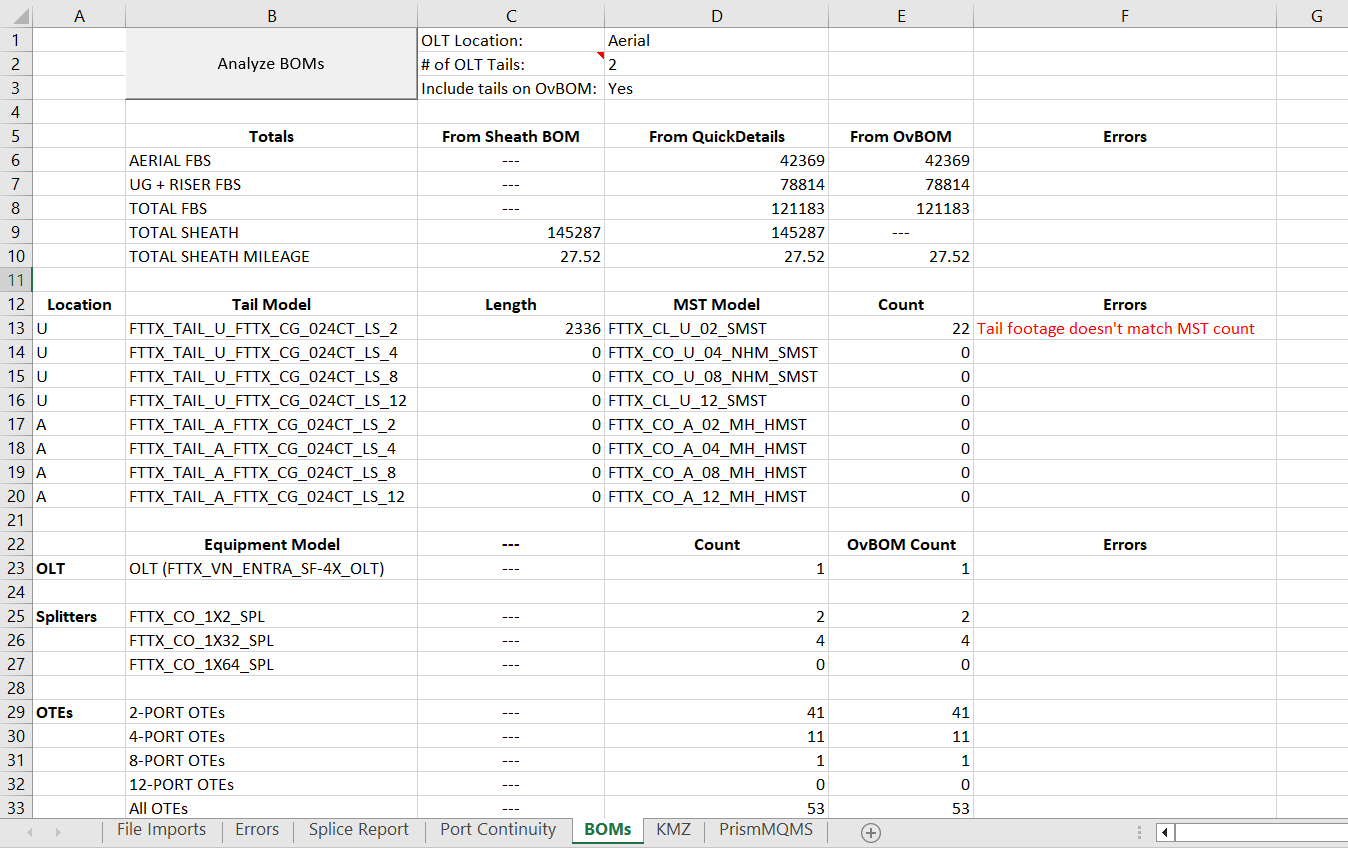
Task: Select the QuickDetails value 42369
Action: [x=716, y=161]
